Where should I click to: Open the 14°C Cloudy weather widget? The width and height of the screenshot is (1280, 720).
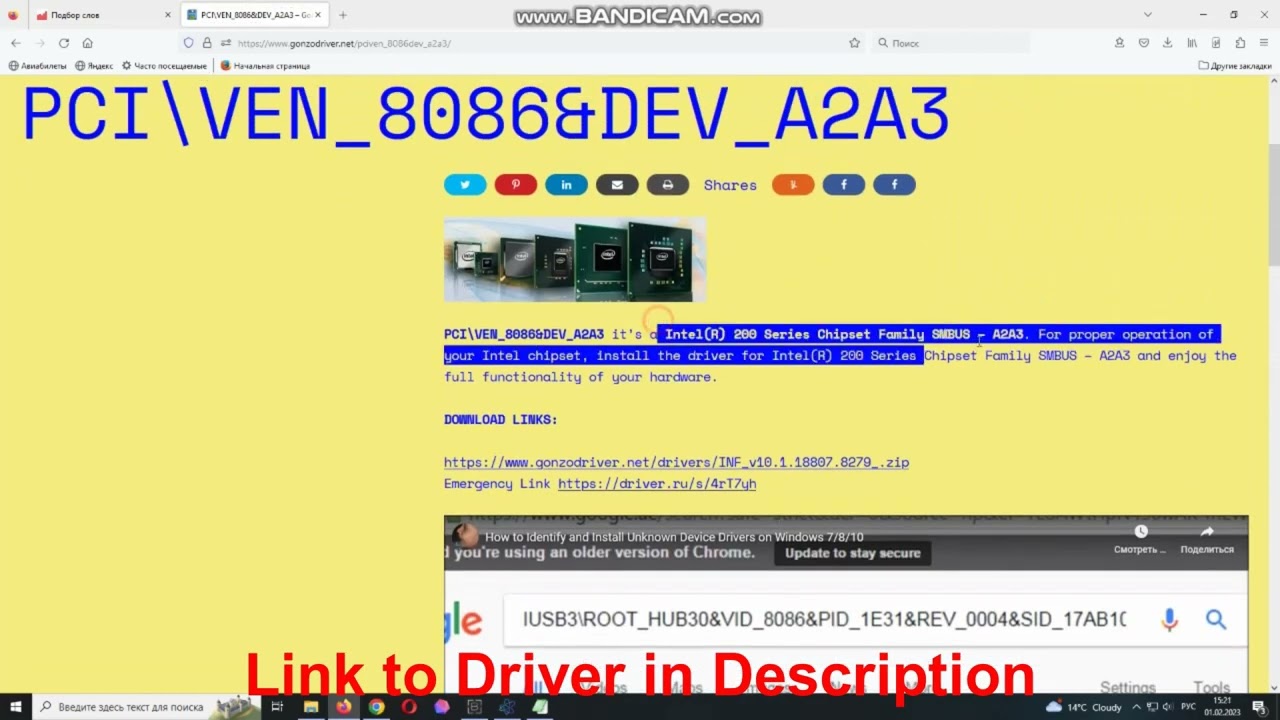tap(1083, 707)
